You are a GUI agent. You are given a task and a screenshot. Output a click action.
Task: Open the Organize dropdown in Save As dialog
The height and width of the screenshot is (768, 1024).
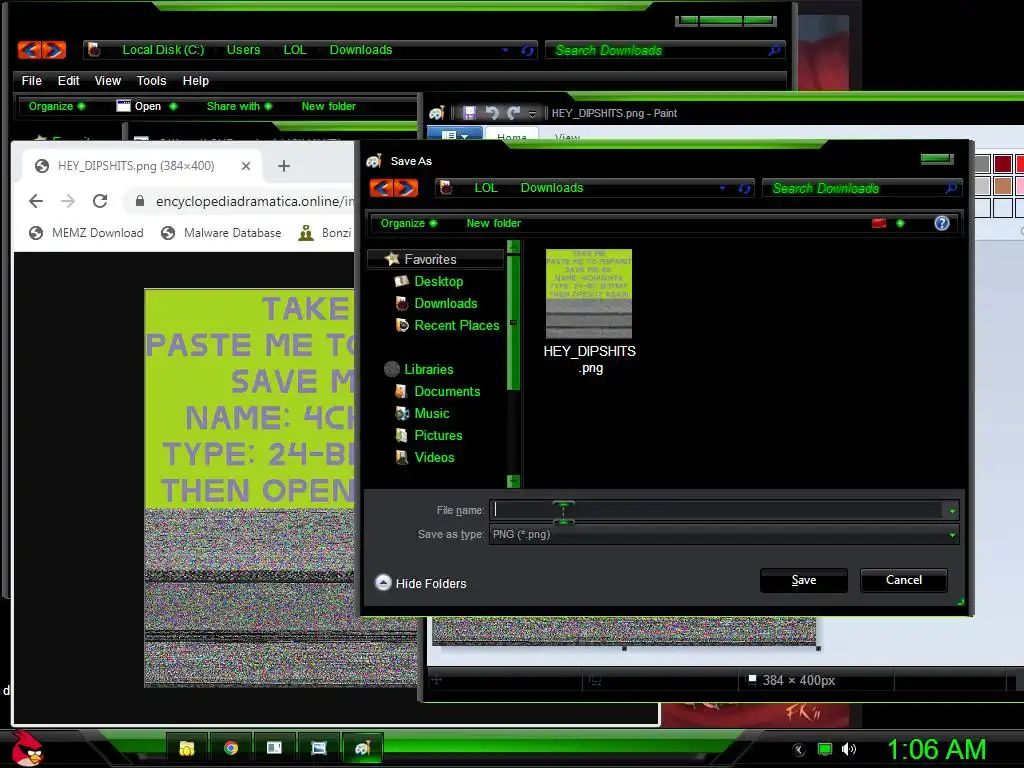click(408, 223)
